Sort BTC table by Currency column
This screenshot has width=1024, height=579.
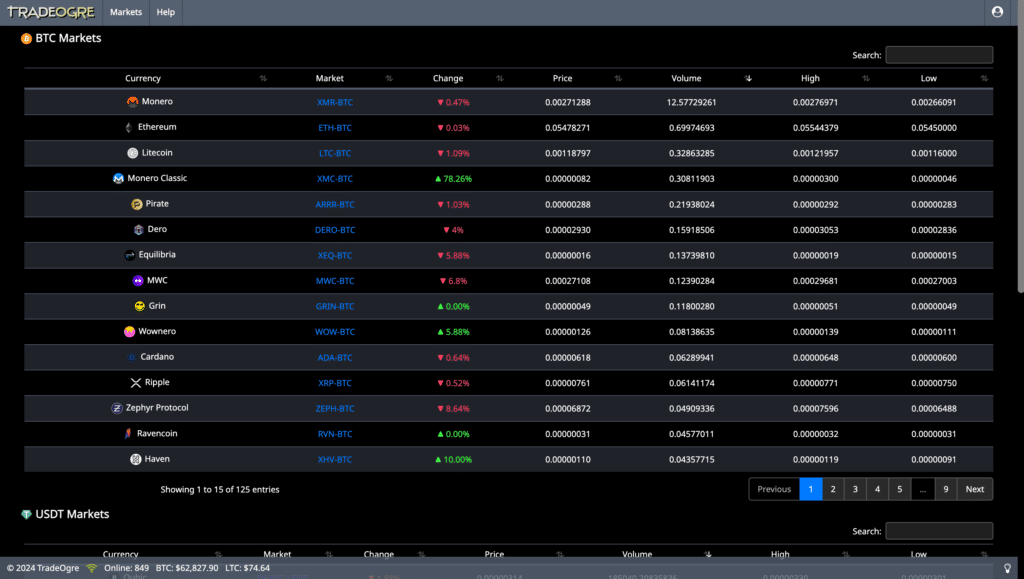point(142,78)
